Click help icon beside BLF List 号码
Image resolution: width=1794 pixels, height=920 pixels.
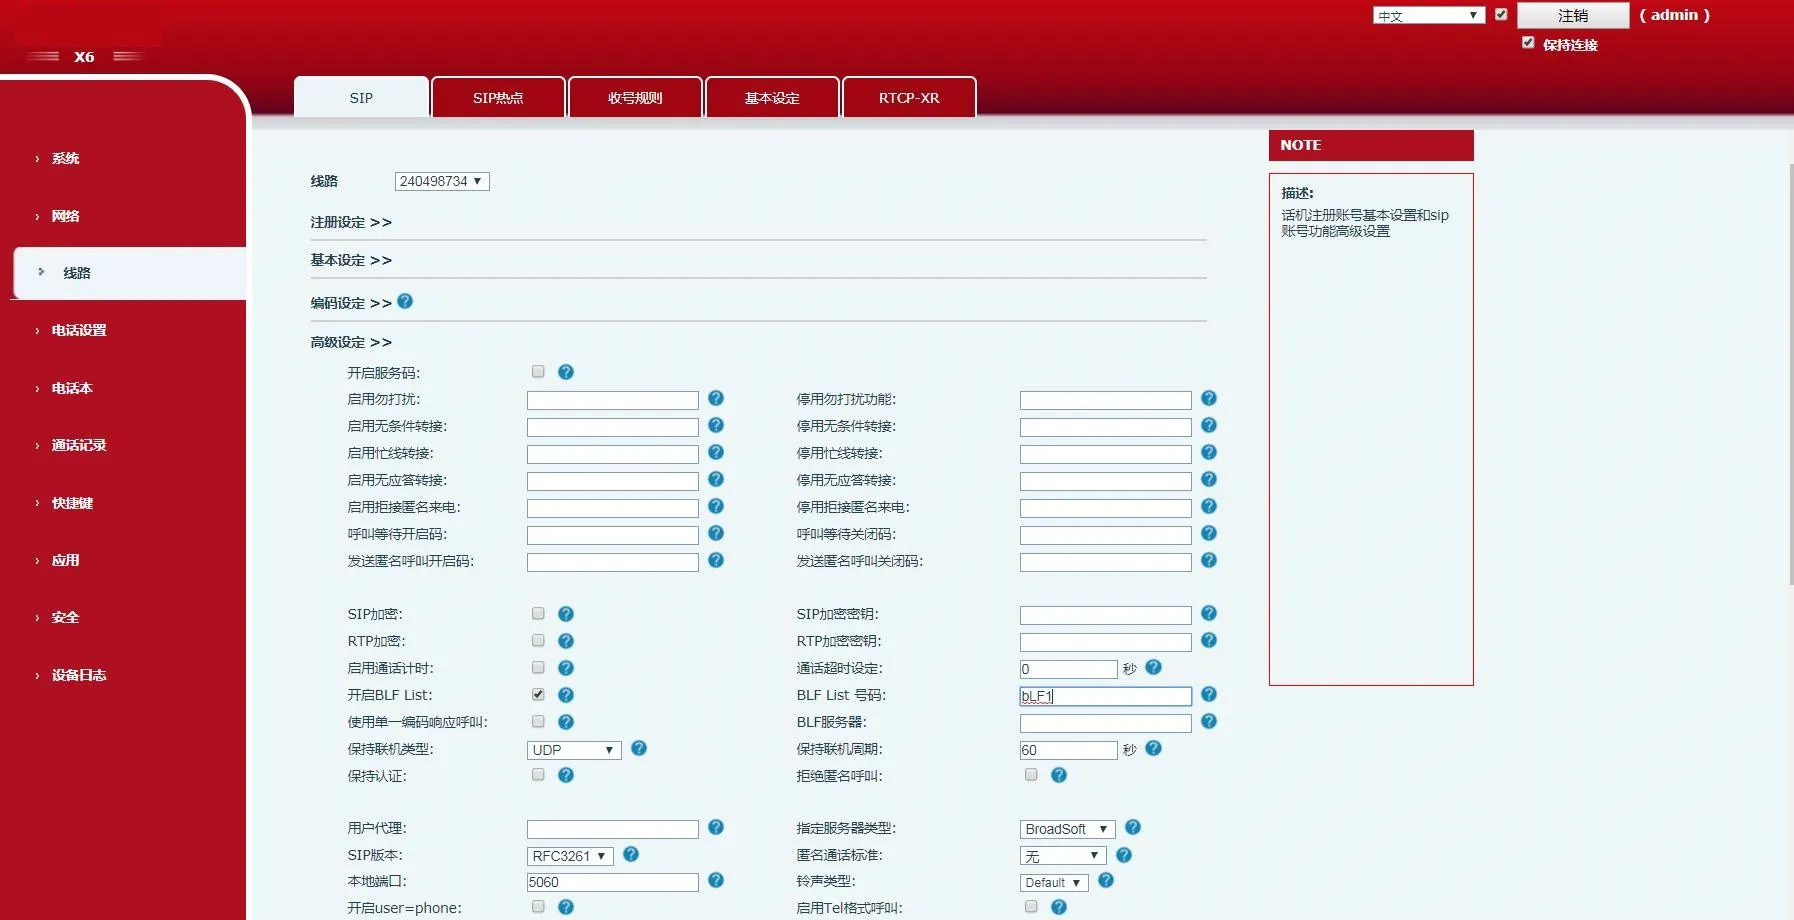(x=1209, y=695)
